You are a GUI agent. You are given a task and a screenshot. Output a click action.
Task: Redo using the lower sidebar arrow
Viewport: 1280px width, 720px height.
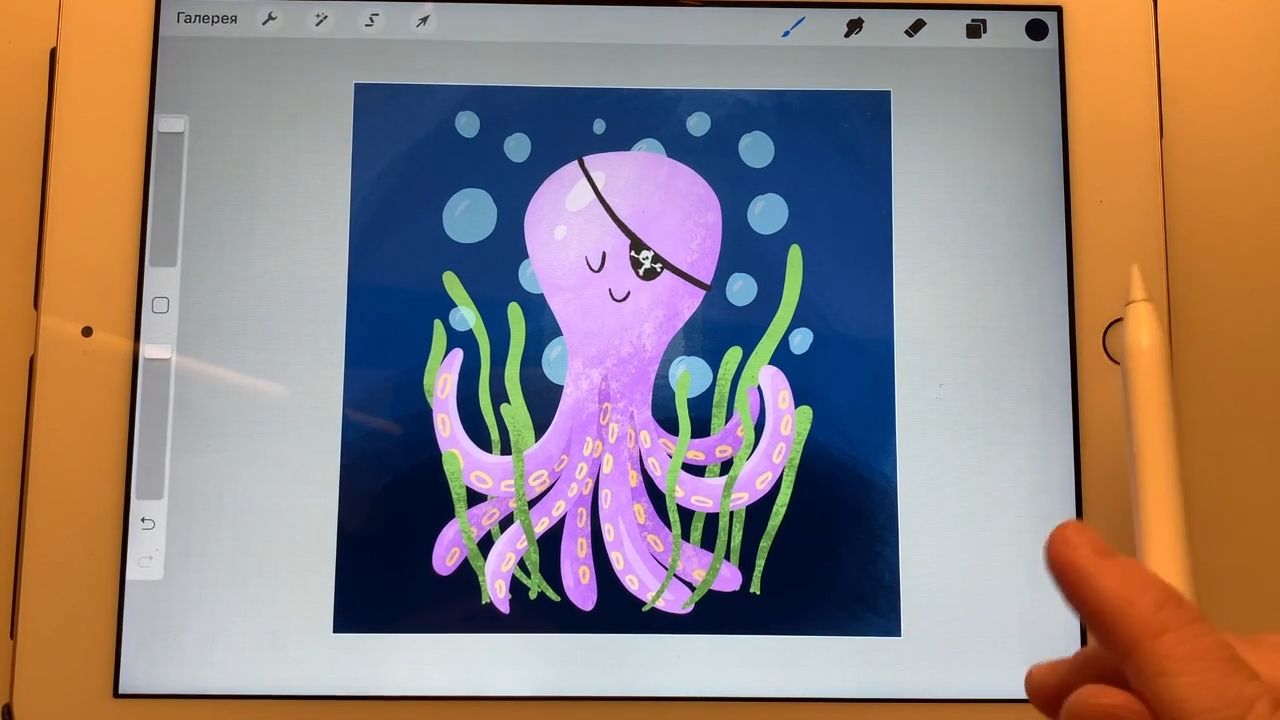click(146, 561)
